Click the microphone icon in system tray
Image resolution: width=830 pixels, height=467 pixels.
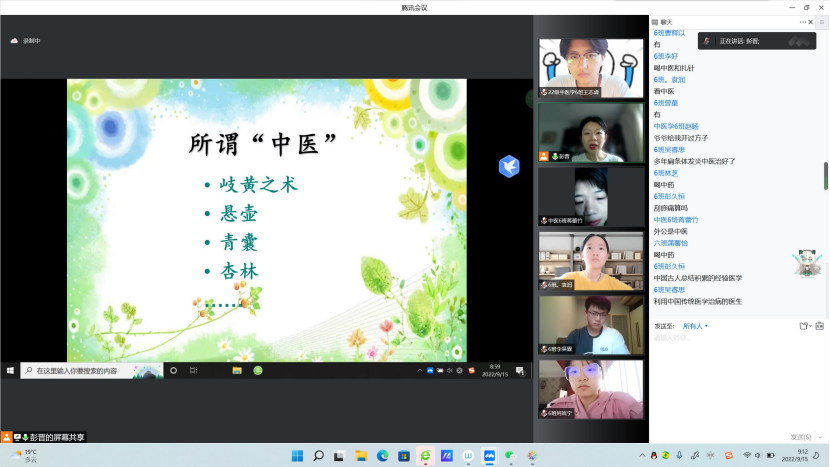click(679, 456)
